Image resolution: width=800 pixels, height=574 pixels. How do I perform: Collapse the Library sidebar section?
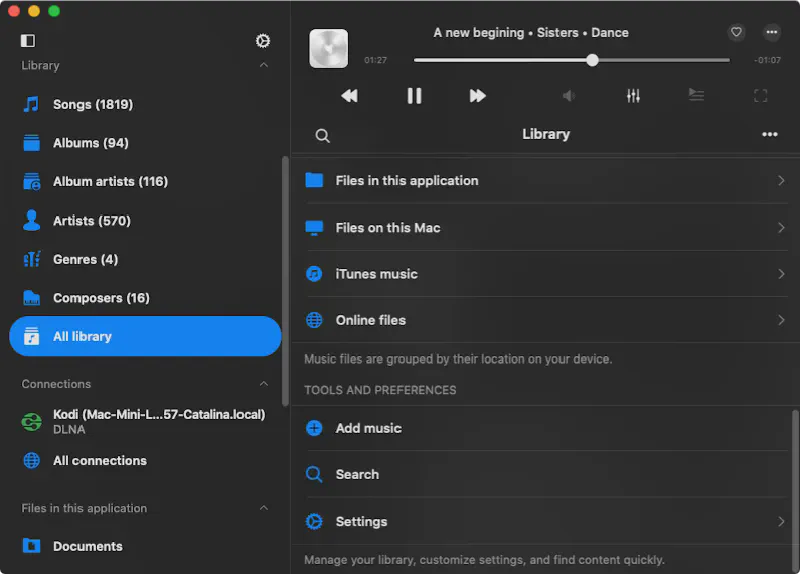coord(264,66)
